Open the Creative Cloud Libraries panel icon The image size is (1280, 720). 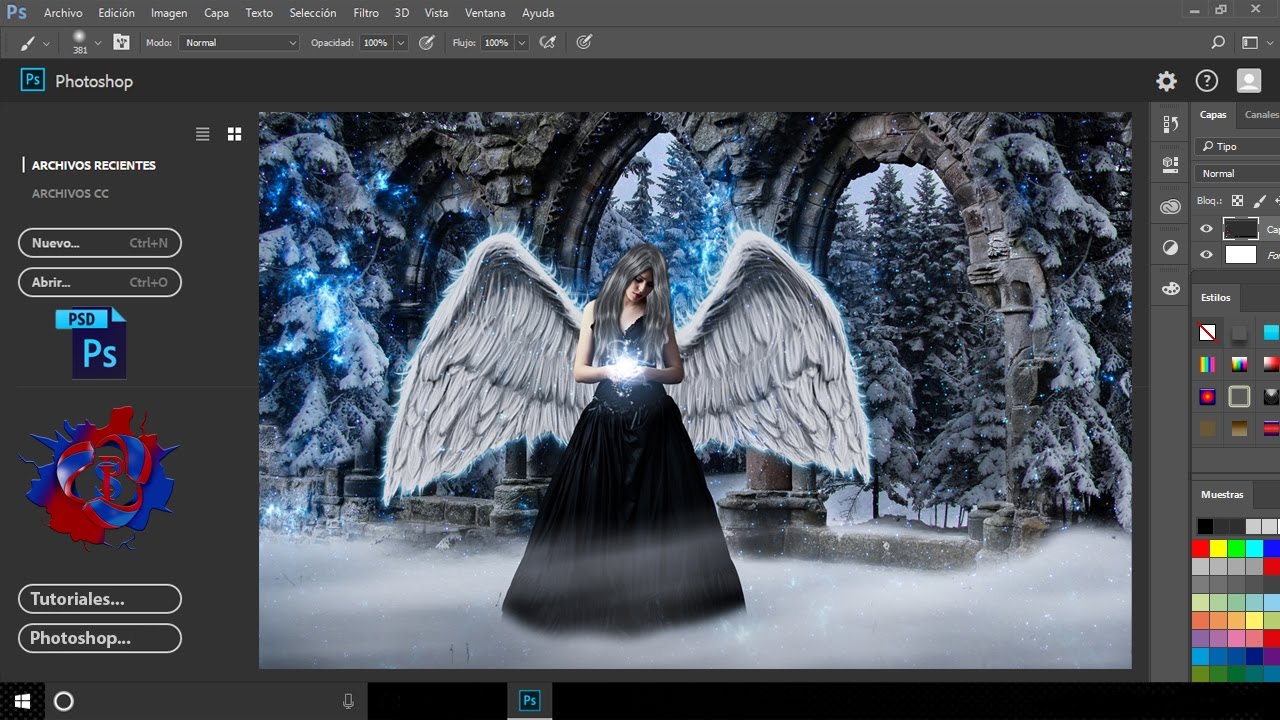1170,207
